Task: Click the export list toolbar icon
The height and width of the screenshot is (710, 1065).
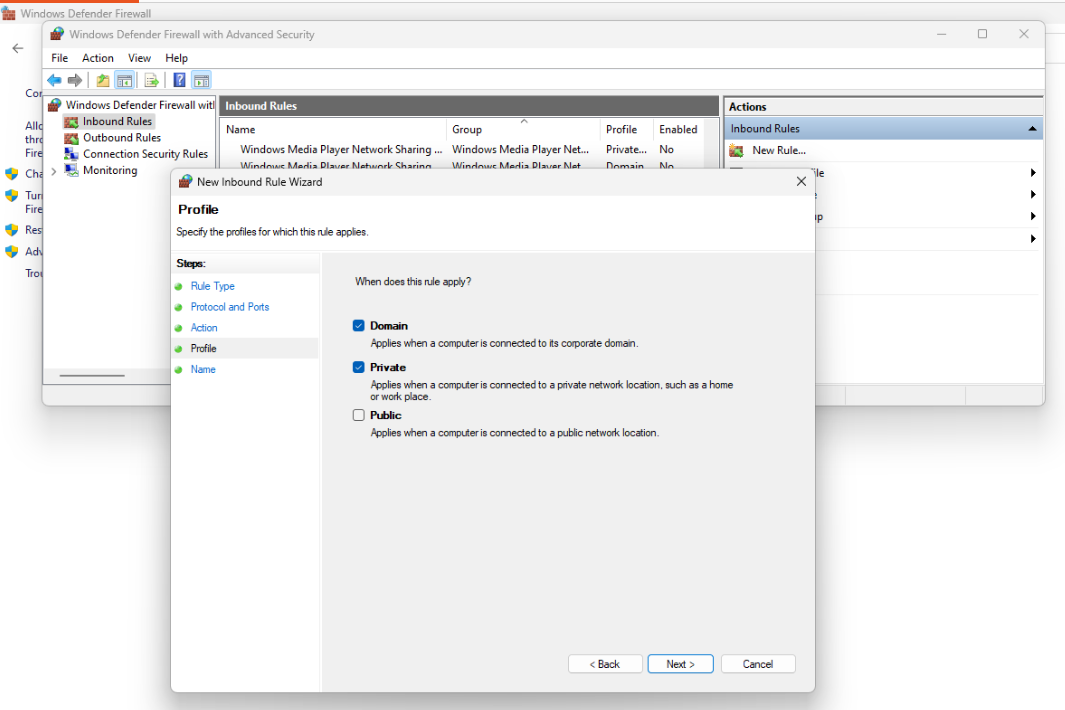Action: point(151,80)
